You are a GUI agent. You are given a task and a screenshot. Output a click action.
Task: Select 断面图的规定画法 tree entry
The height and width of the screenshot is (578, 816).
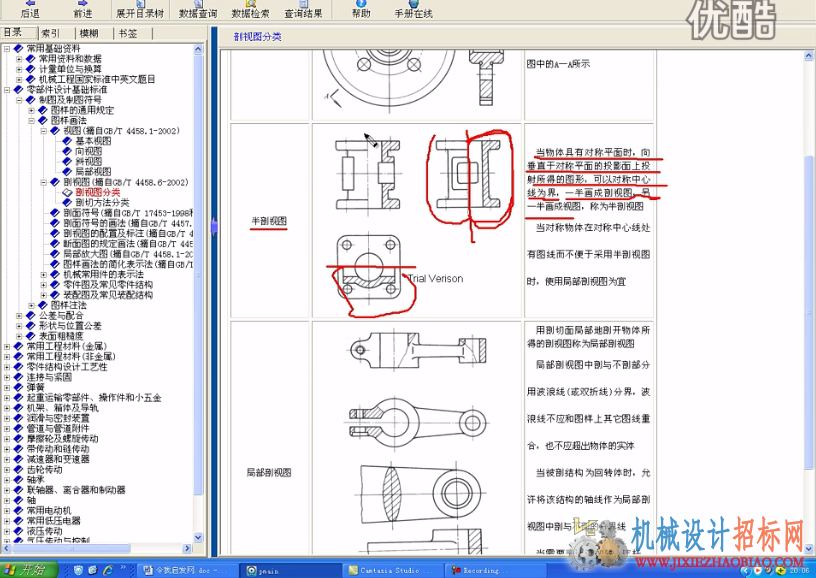(x=128, y=243)
